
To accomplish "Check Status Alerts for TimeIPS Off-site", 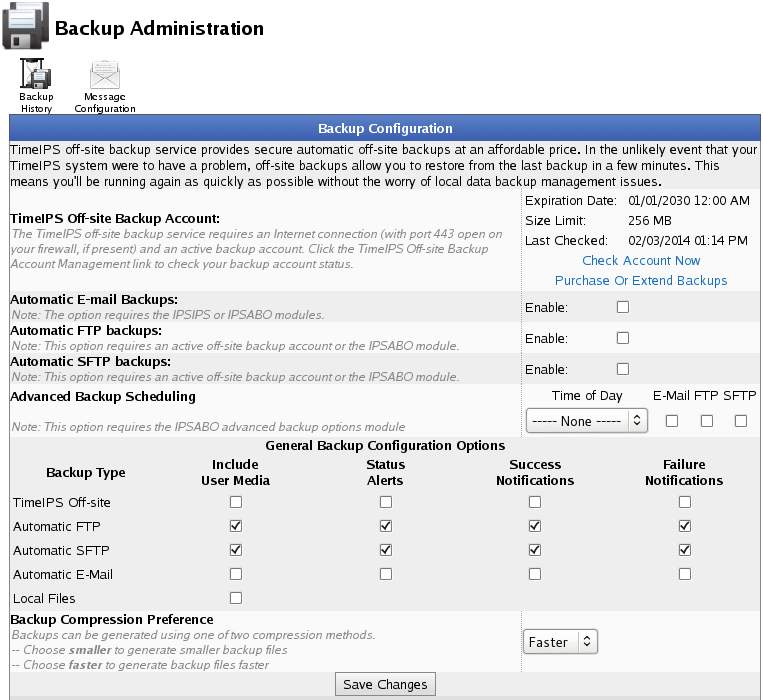I will [x=386, y=502].
